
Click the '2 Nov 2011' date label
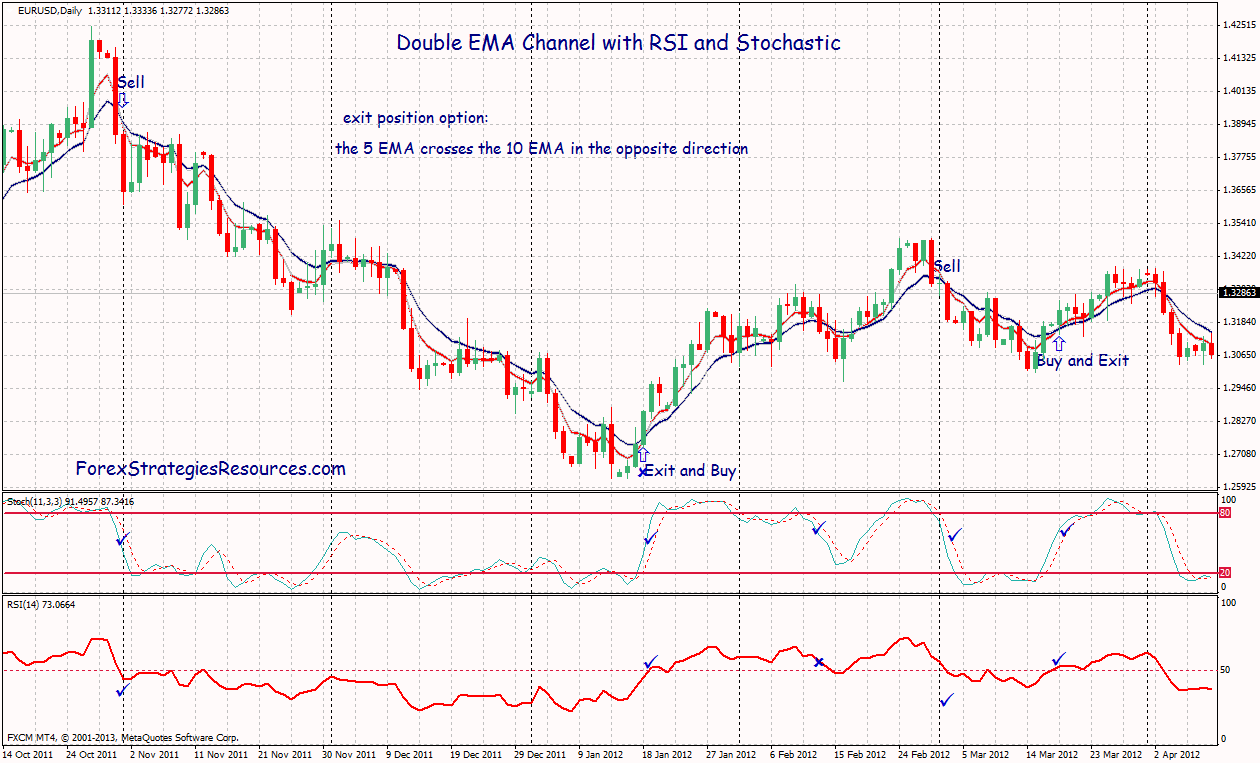tap(156, 754)
